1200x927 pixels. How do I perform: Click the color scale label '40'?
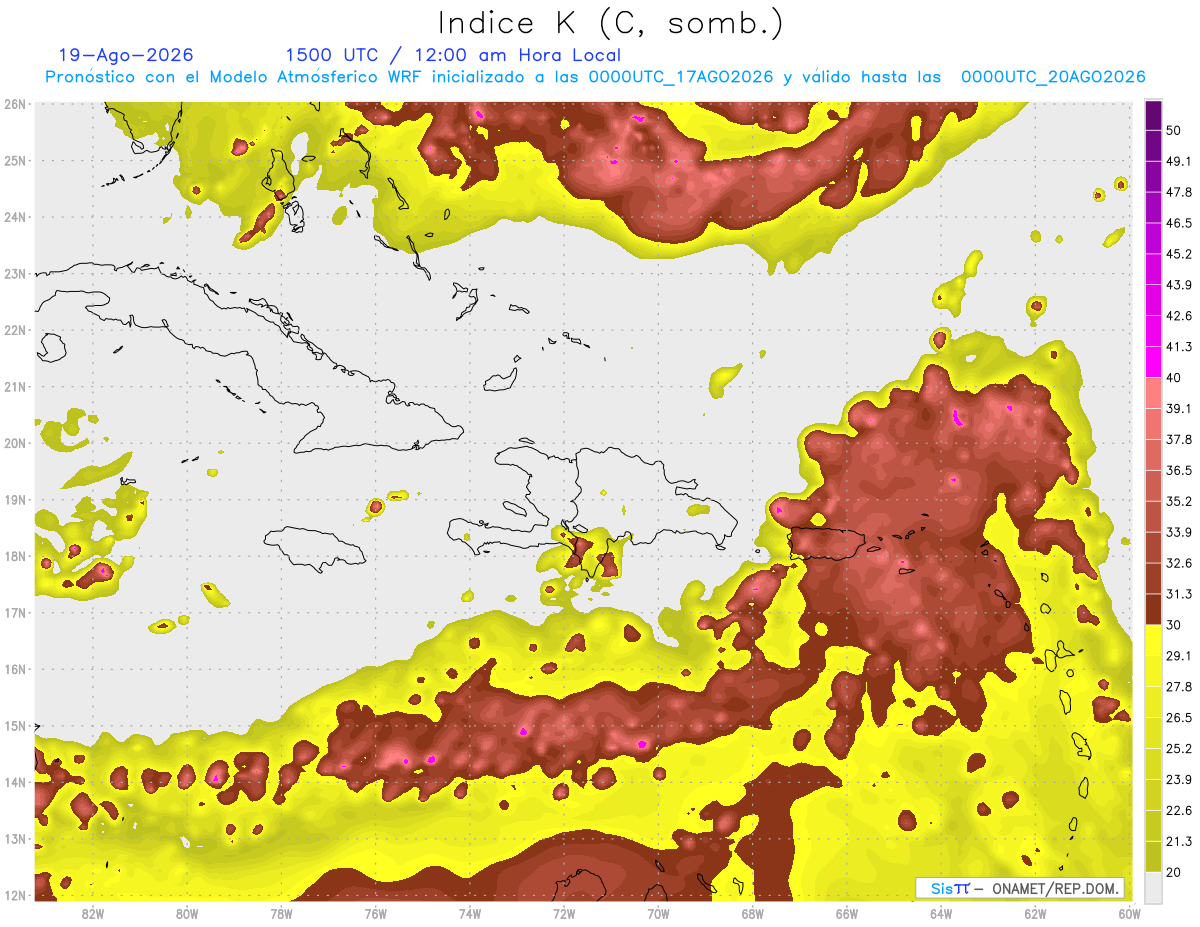1174,377
